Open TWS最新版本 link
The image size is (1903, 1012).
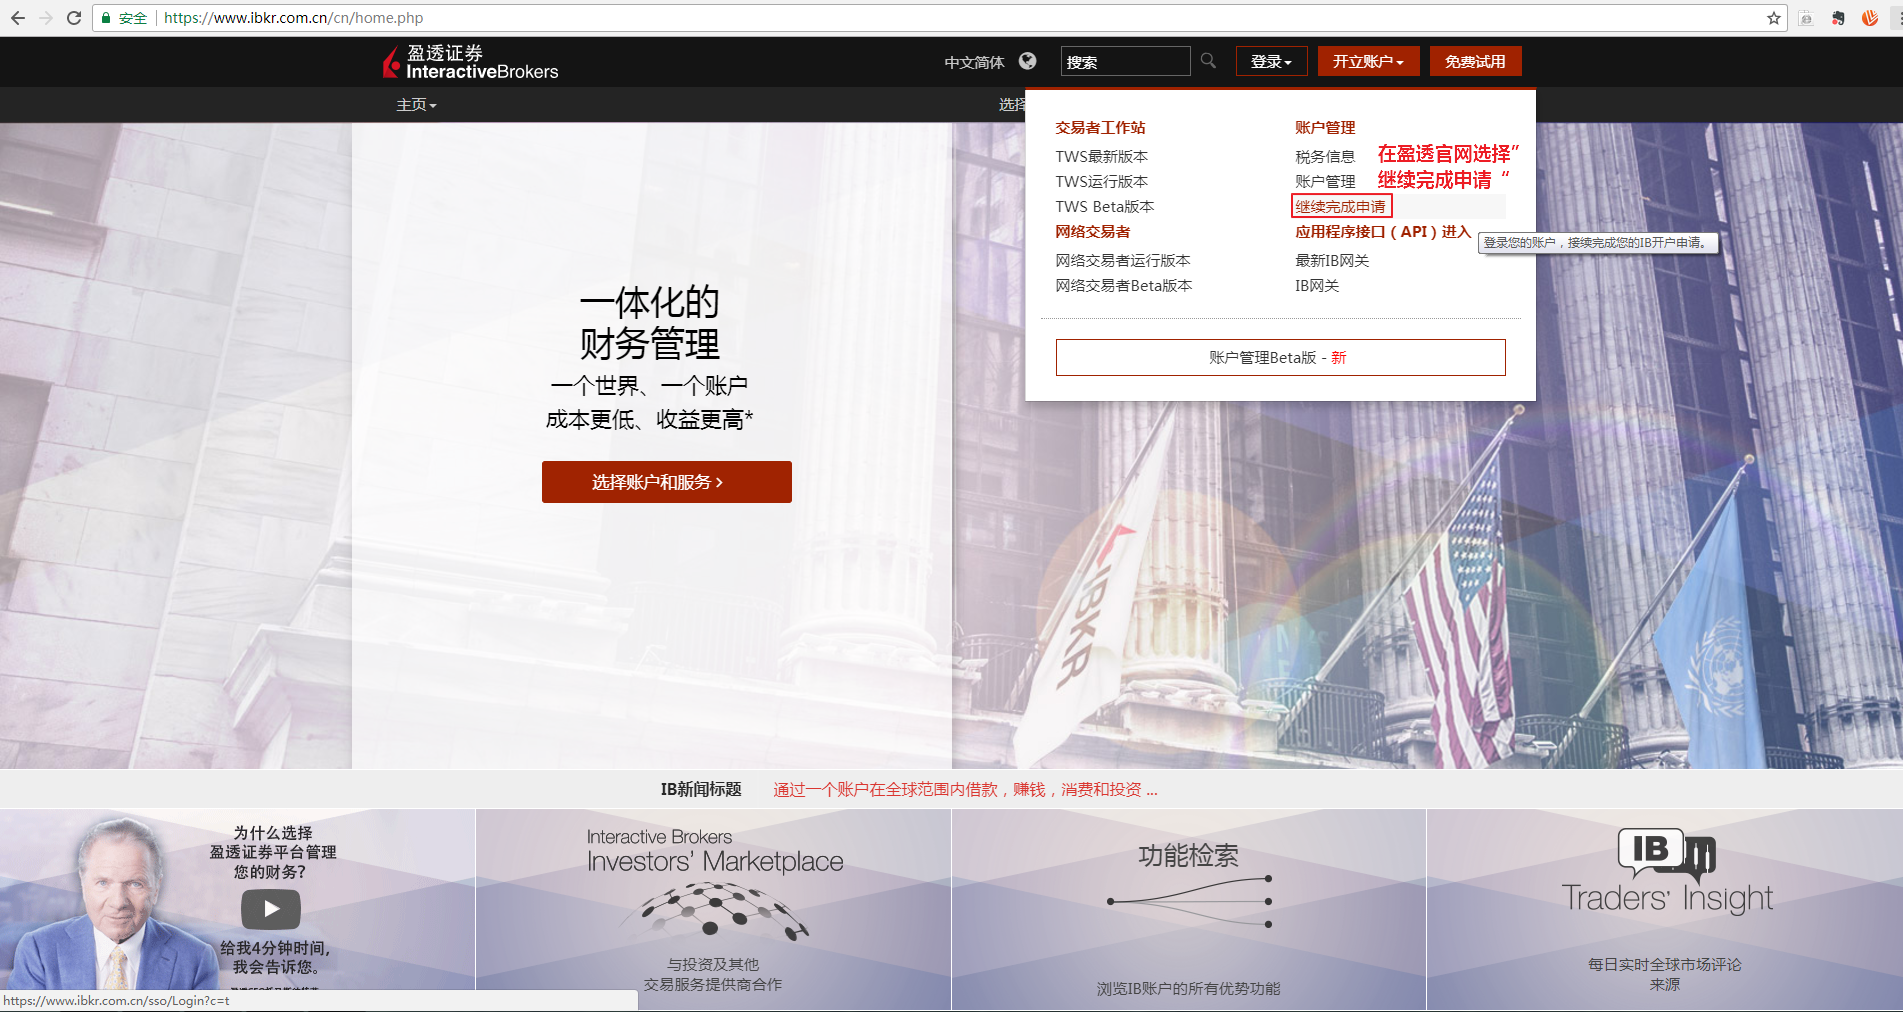[x=1101, y=156]
